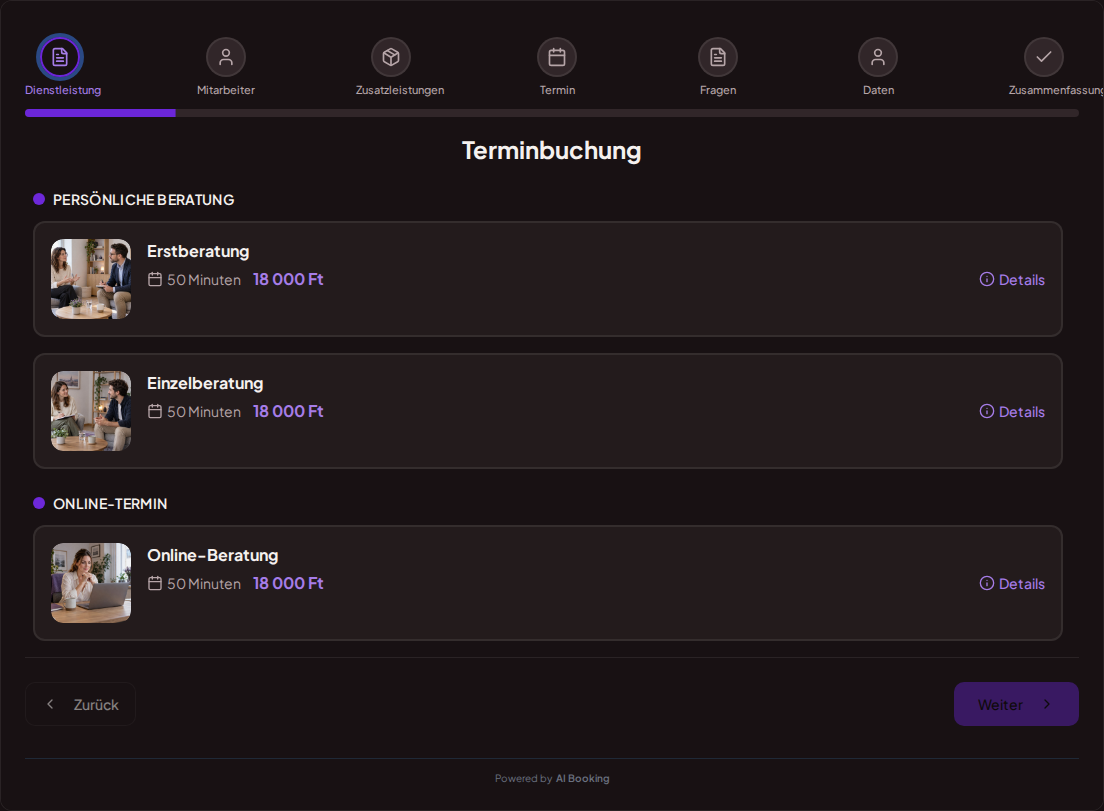Select the Erstberatung service thumbnail

[x=91, y=279]
